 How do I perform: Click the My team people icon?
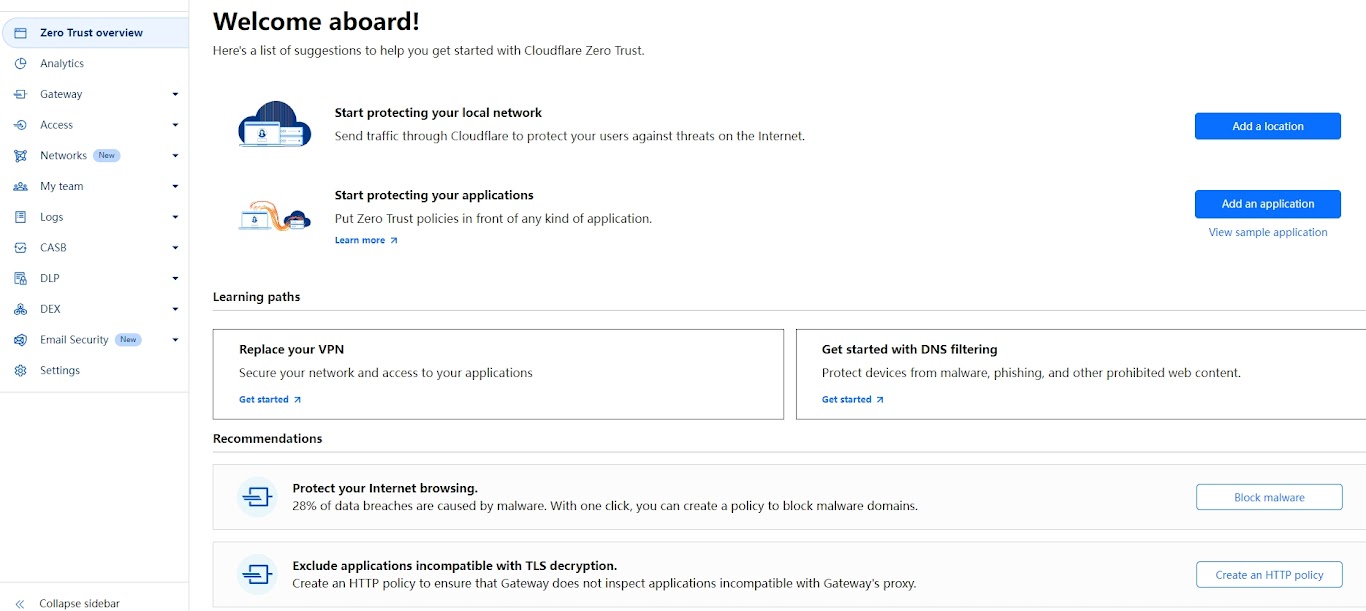click(x=20, y=187)
